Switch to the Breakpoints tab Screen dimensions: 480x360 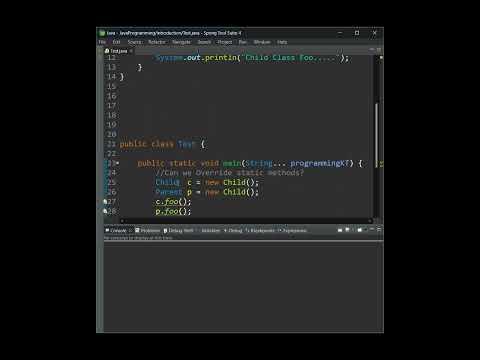(260, 230)
